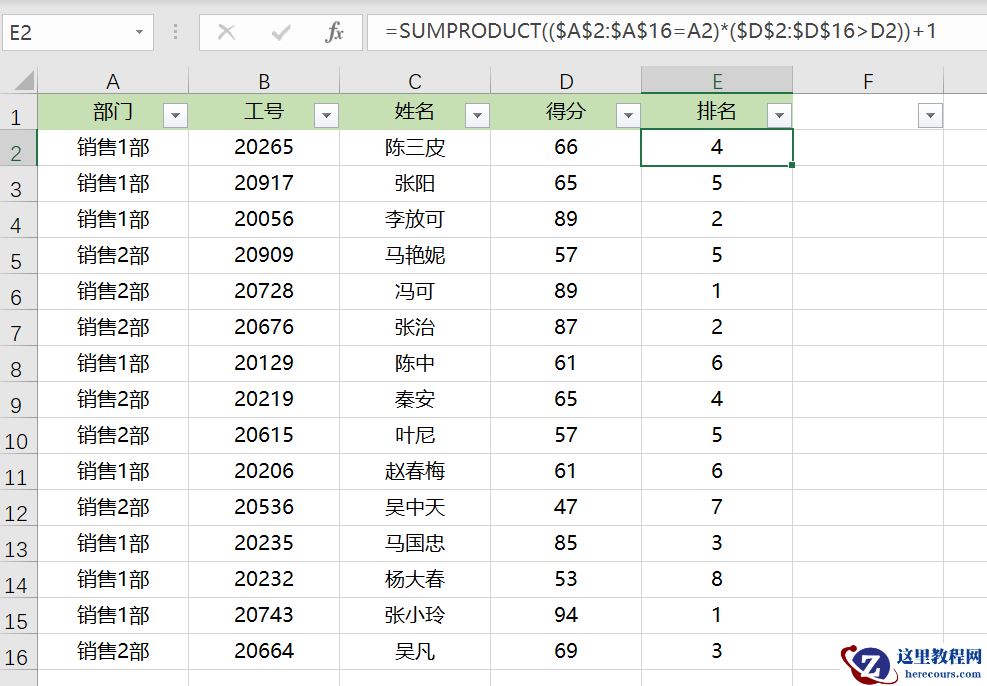Click the 部门 header cell
This screenshot has width=987, height=686.
coord(113,112)
